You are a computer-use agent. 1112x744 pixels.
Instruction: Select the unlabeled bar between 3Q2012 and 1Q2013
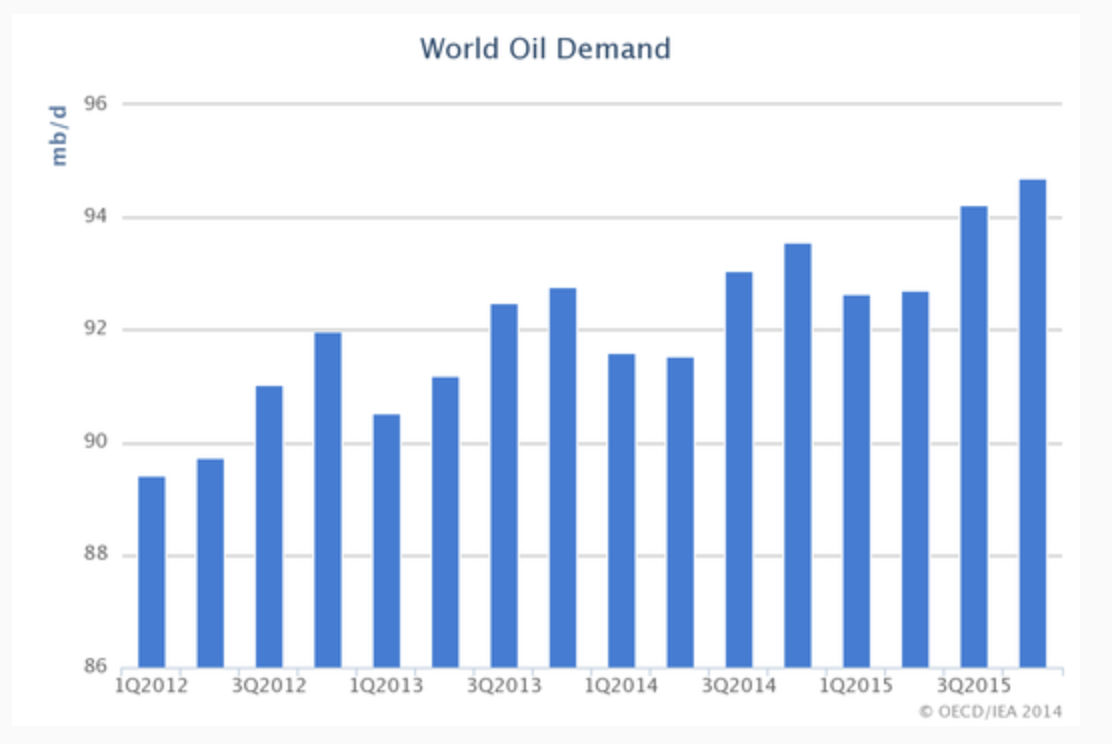(x=328, y=500)
